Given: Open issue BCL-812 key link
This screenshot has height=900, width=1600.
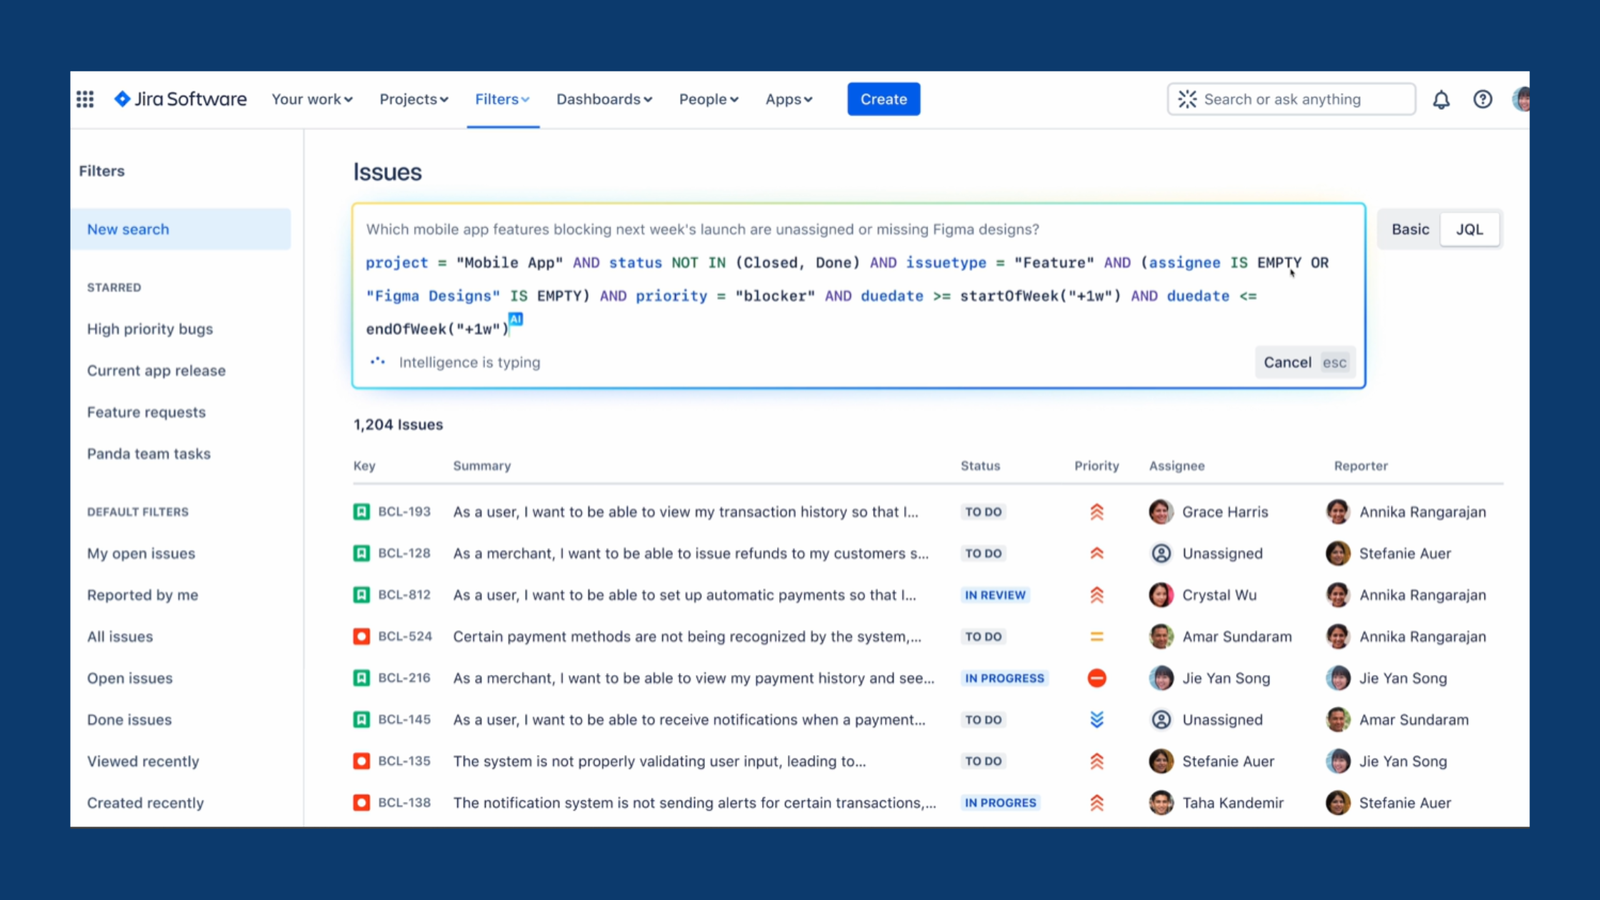Looking at the screenshot, I should coord(404,595).
